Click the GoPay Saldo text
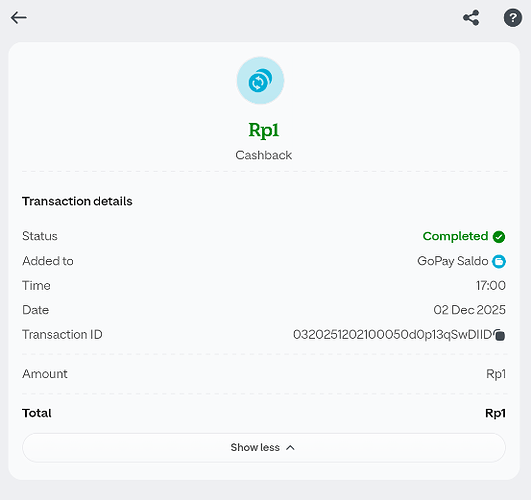 (x=452, y=261)
